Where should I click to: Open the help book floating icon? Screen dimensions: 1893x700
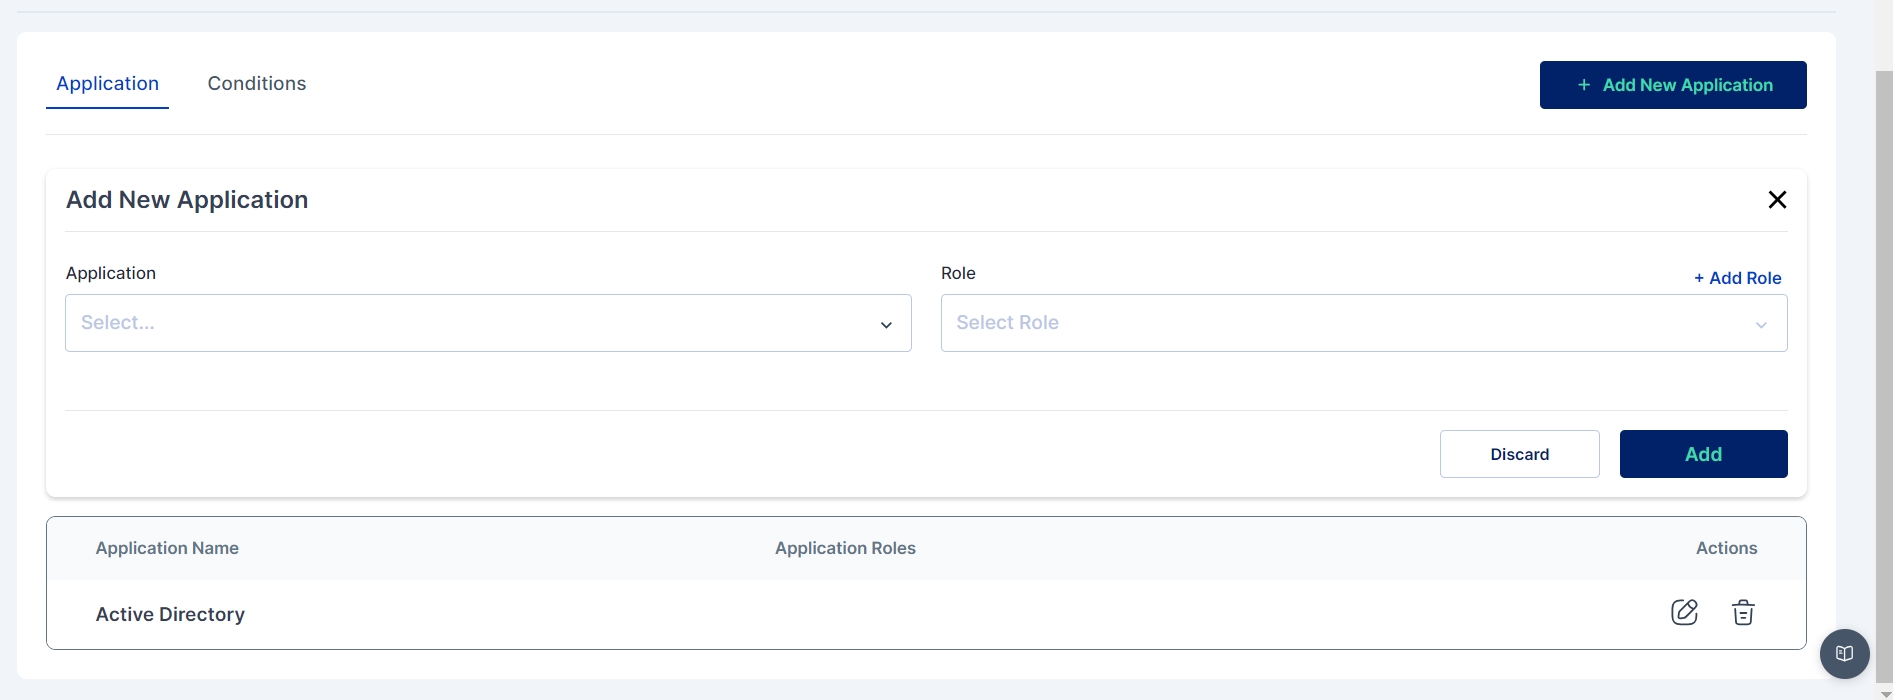point(1844,654)
